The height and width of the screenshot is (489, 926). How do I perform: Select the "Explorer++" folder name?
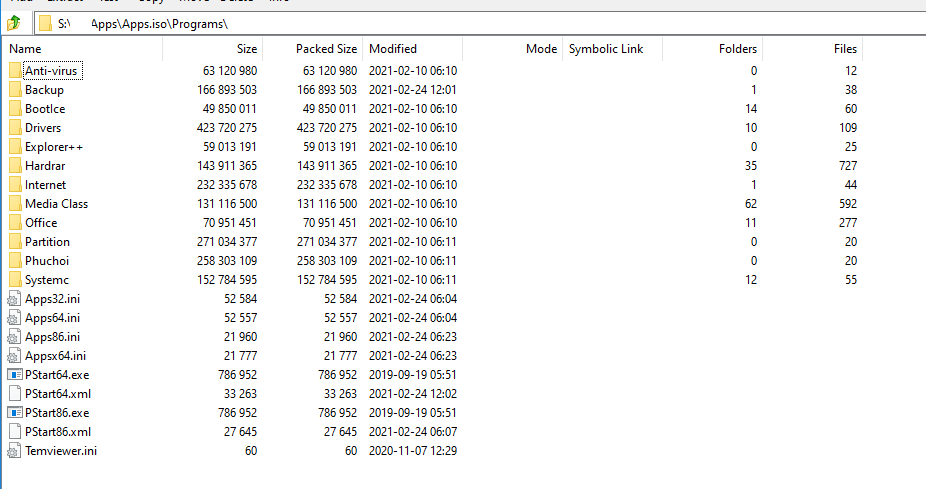[x=54, y=146]
